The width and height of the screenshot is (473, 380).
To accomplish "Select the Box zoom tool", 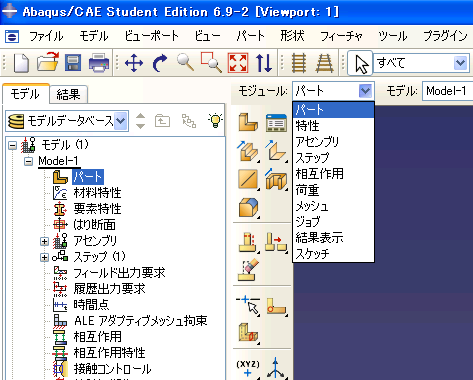I will tap(211, 62).
